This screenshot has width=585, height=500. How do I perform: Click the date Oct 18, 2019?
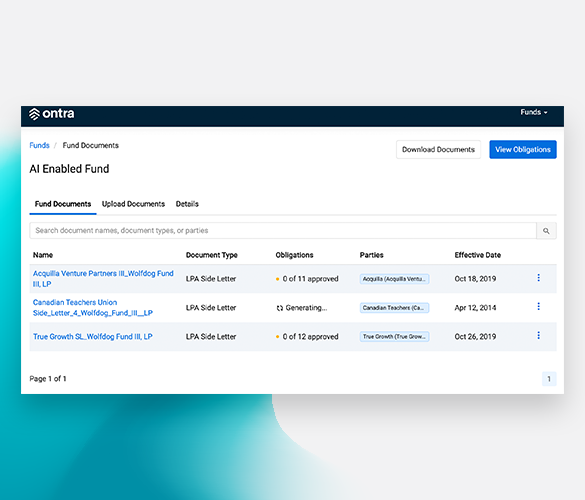pyautogui.click(x=475, y=279)
